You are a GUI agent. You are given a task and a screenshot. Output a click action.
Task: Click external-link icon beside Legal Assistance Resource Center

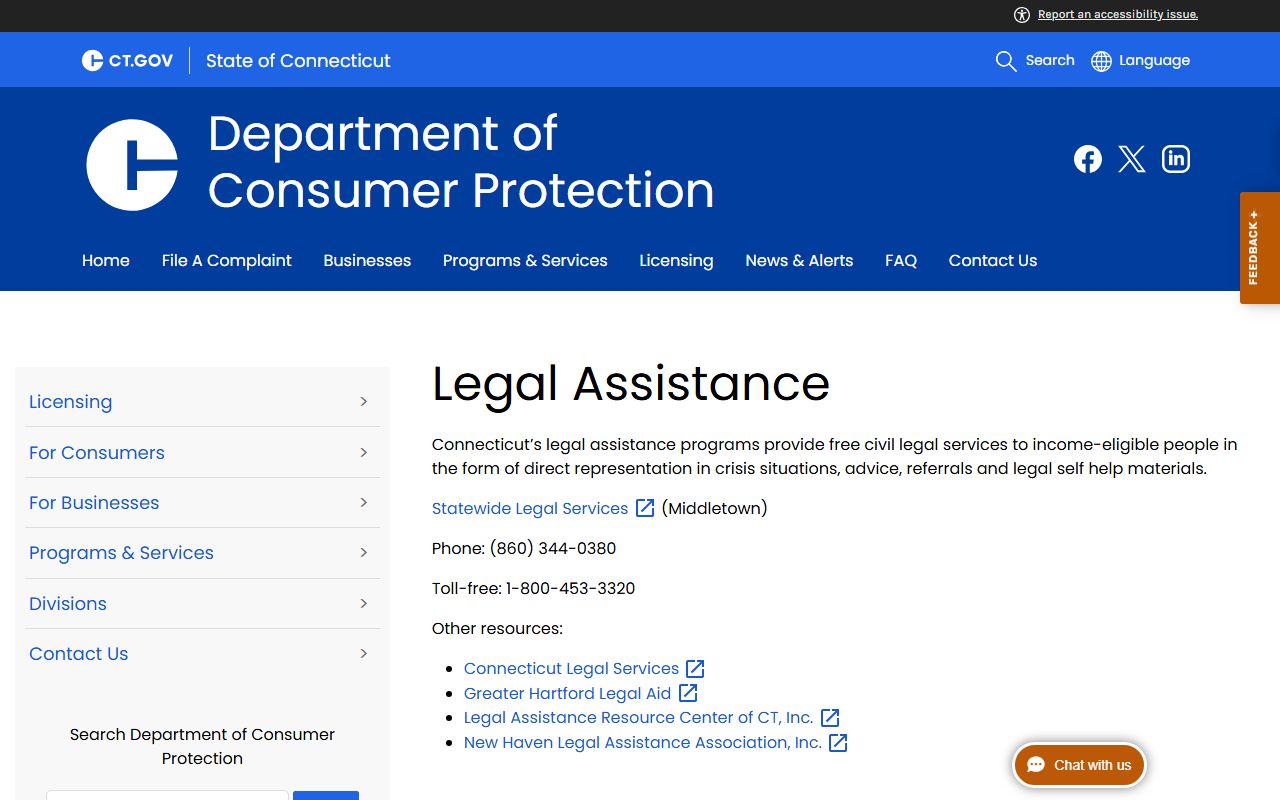click(830, 717)
